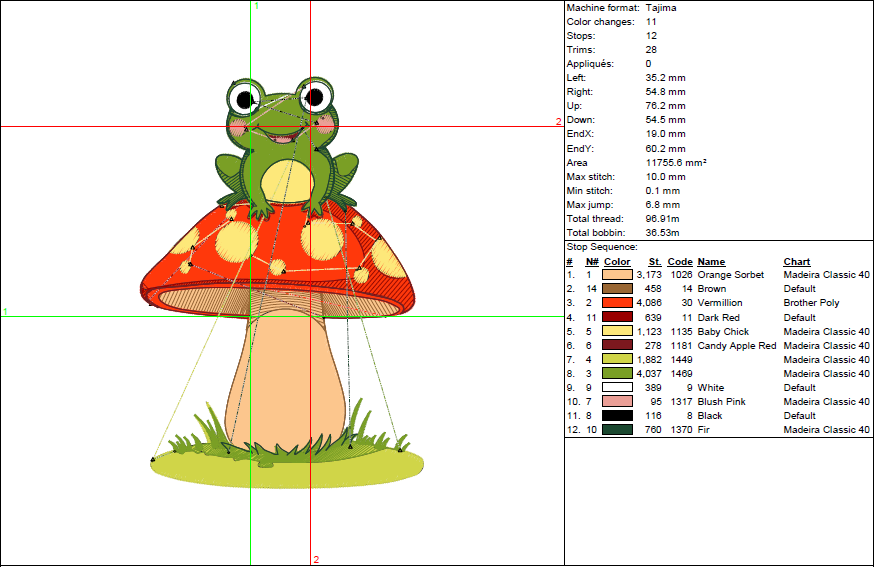Image resolution: width=874 pixels, height=567 pixels.
Task: Click the Candy Apple Red name
Action: coord(737,345)
